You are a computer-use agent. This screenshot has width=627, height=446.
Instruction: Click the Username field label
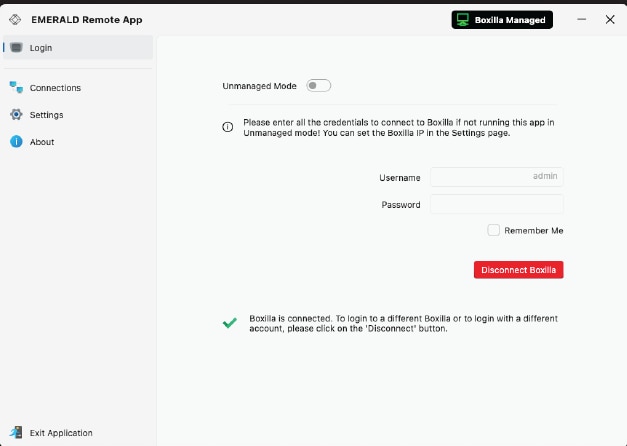pyautogui.click(x=400, y=178)
